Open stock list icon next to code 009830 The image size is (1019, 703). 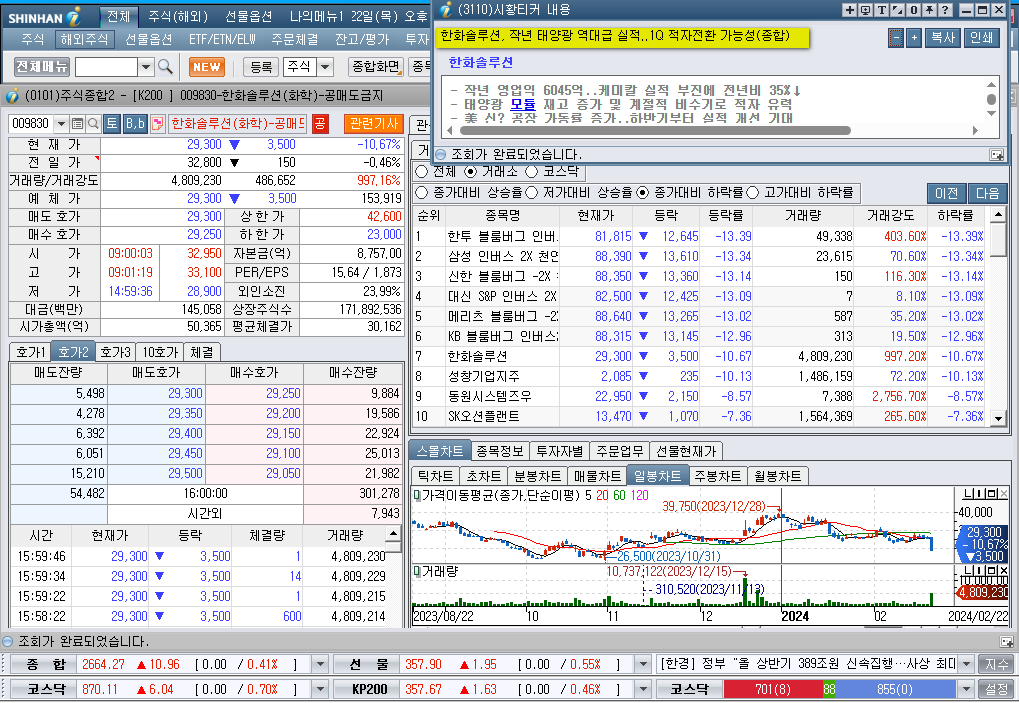click(x=77, y=123)
